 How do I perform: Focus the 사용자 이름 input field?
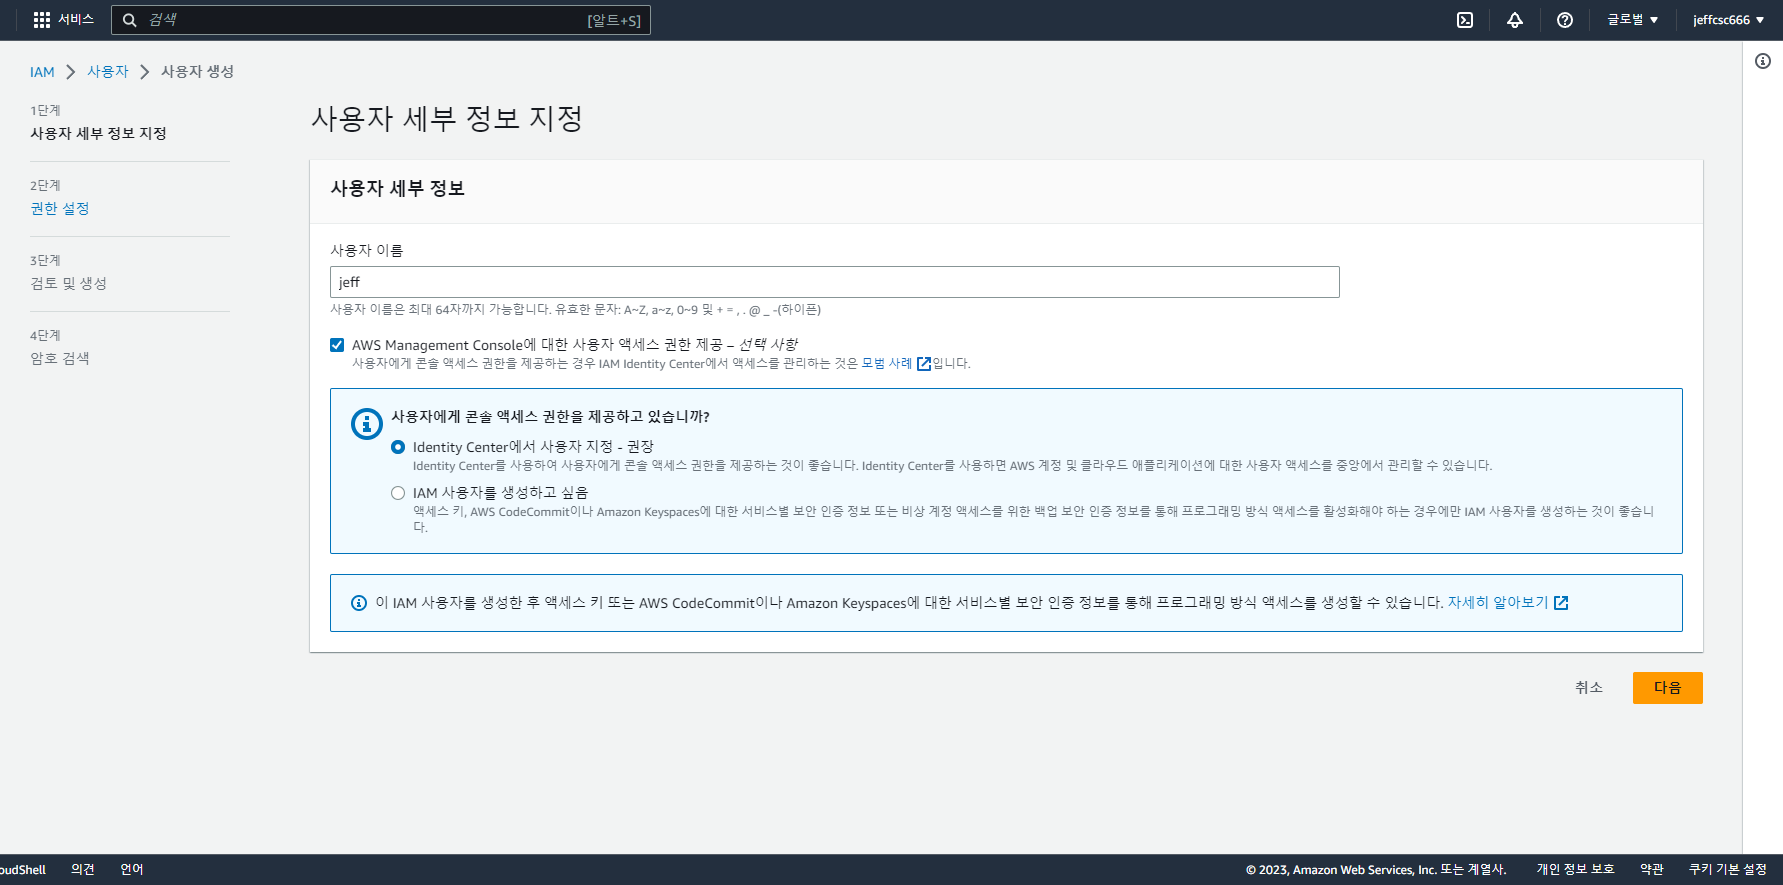tap(835, 282)
